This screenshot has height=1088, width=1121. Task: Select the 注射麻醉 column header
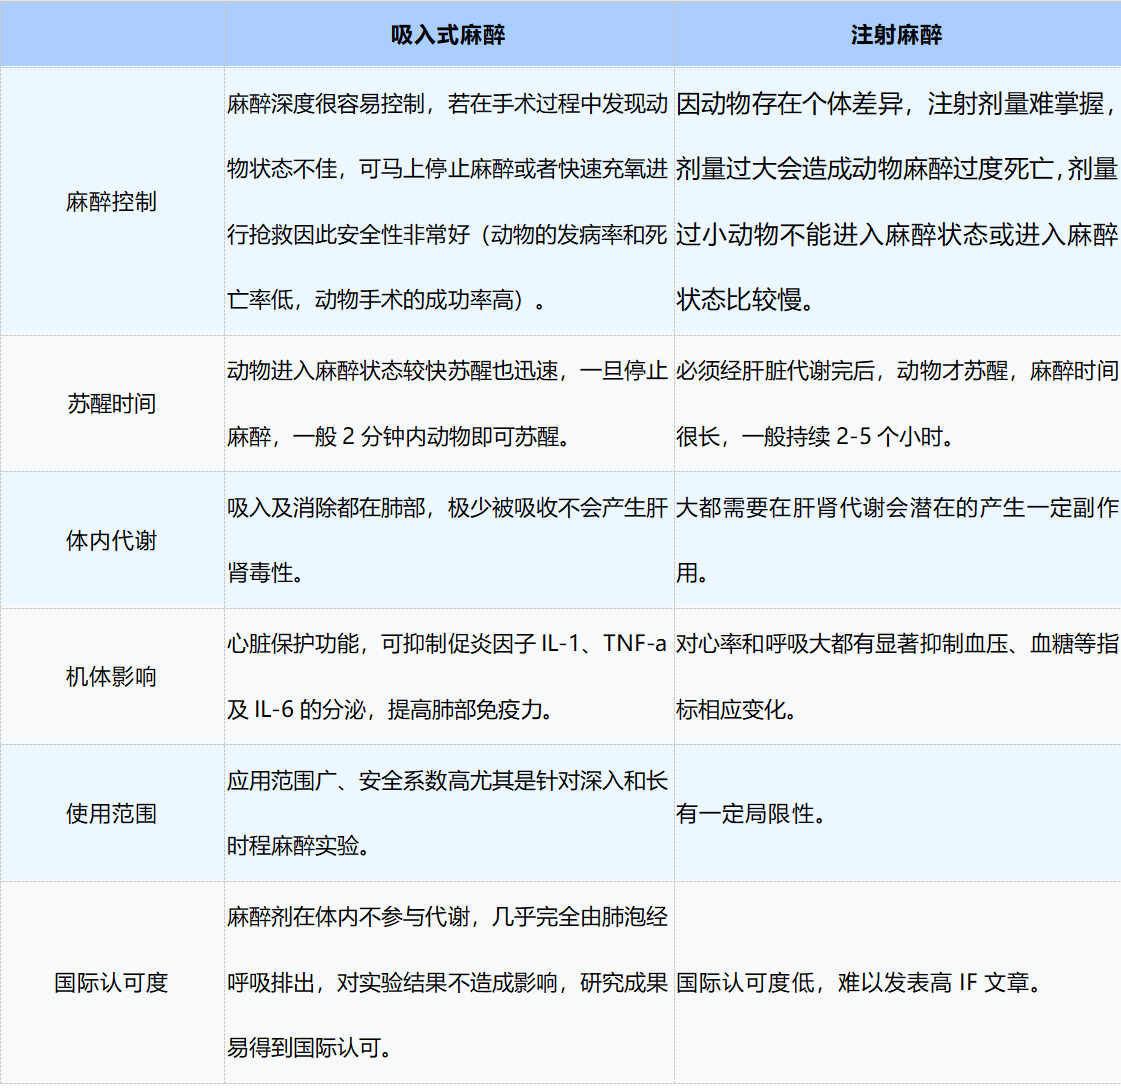(895, 33)
